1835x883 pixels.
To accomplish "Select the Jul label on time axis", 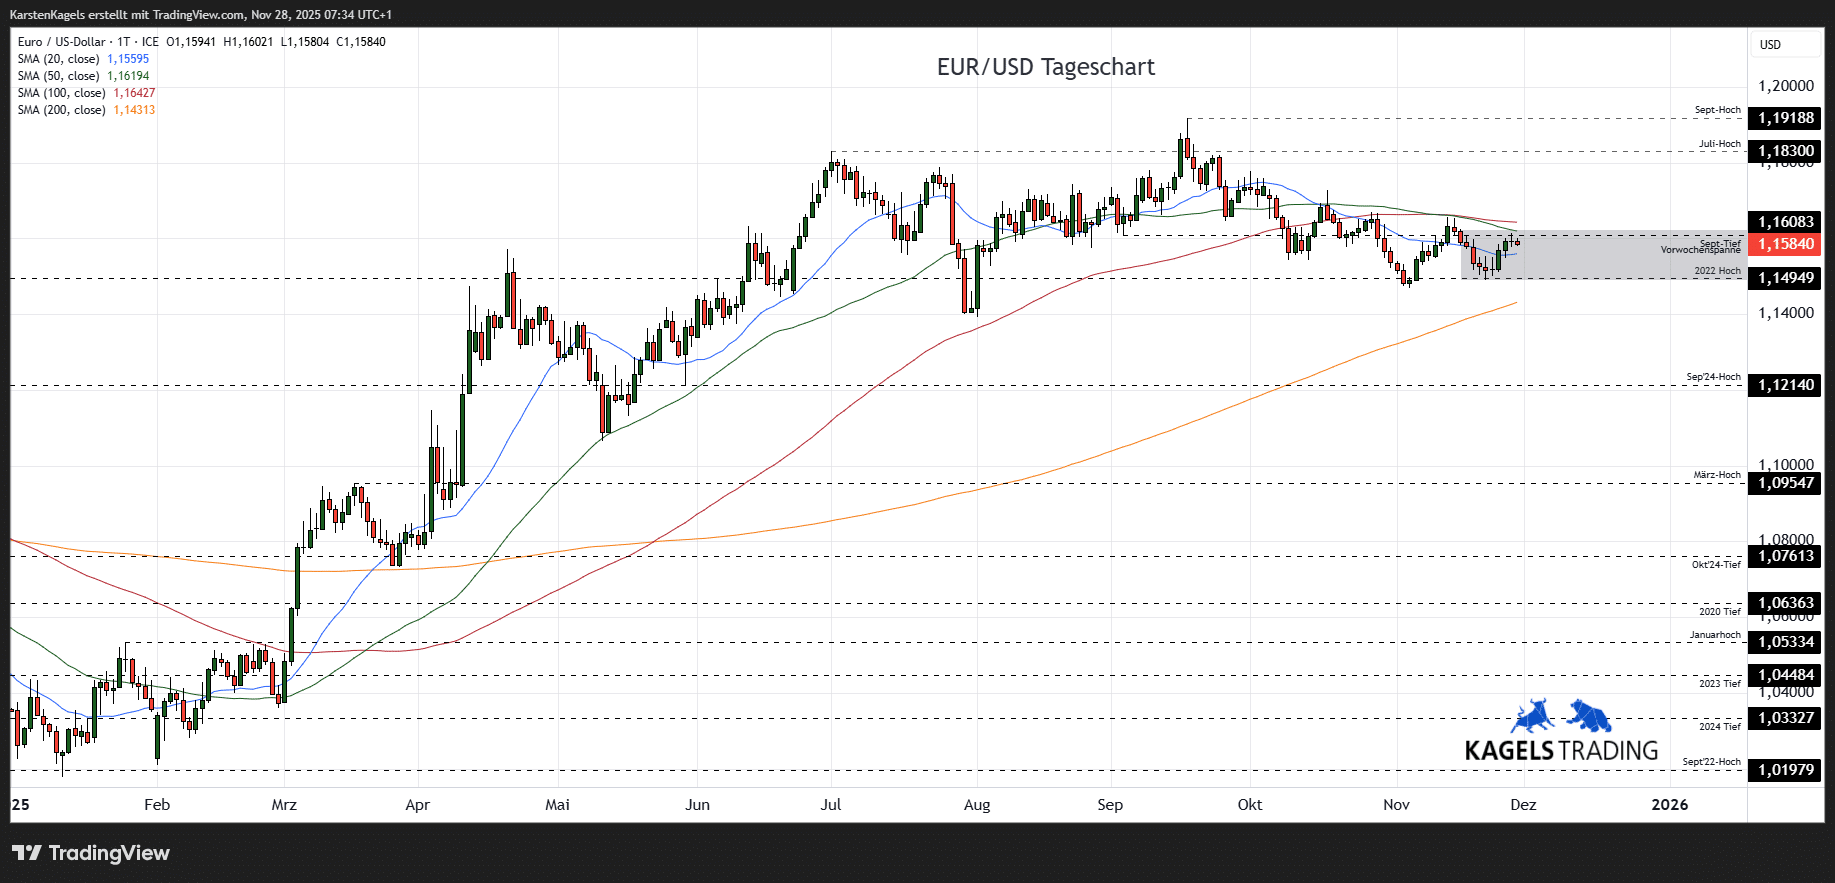I will pos(831,805).
